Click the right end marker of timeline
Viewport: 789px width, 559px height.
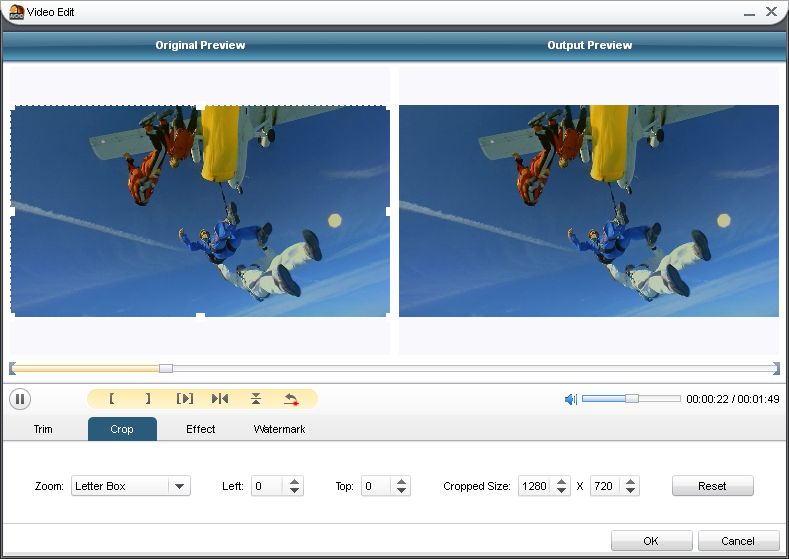tap(776, 368)
